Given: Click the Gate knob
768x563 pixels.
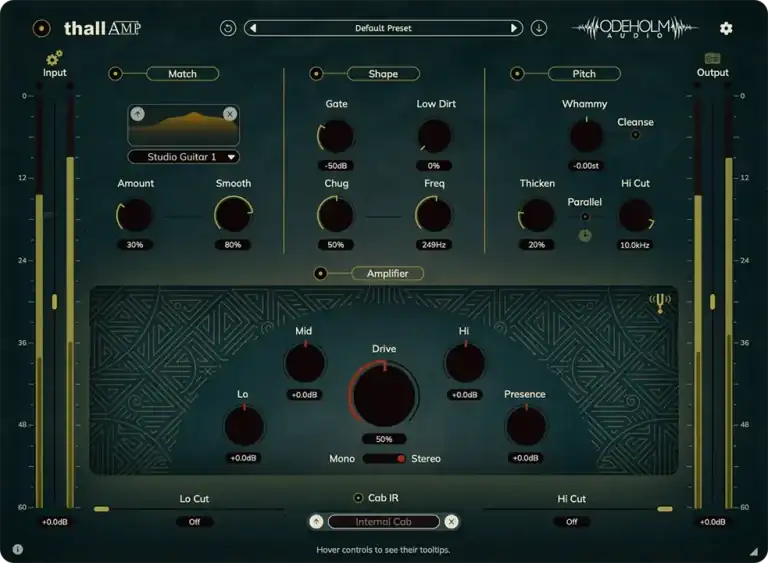Looking at the screenshot, I should [x=336, y=136].
